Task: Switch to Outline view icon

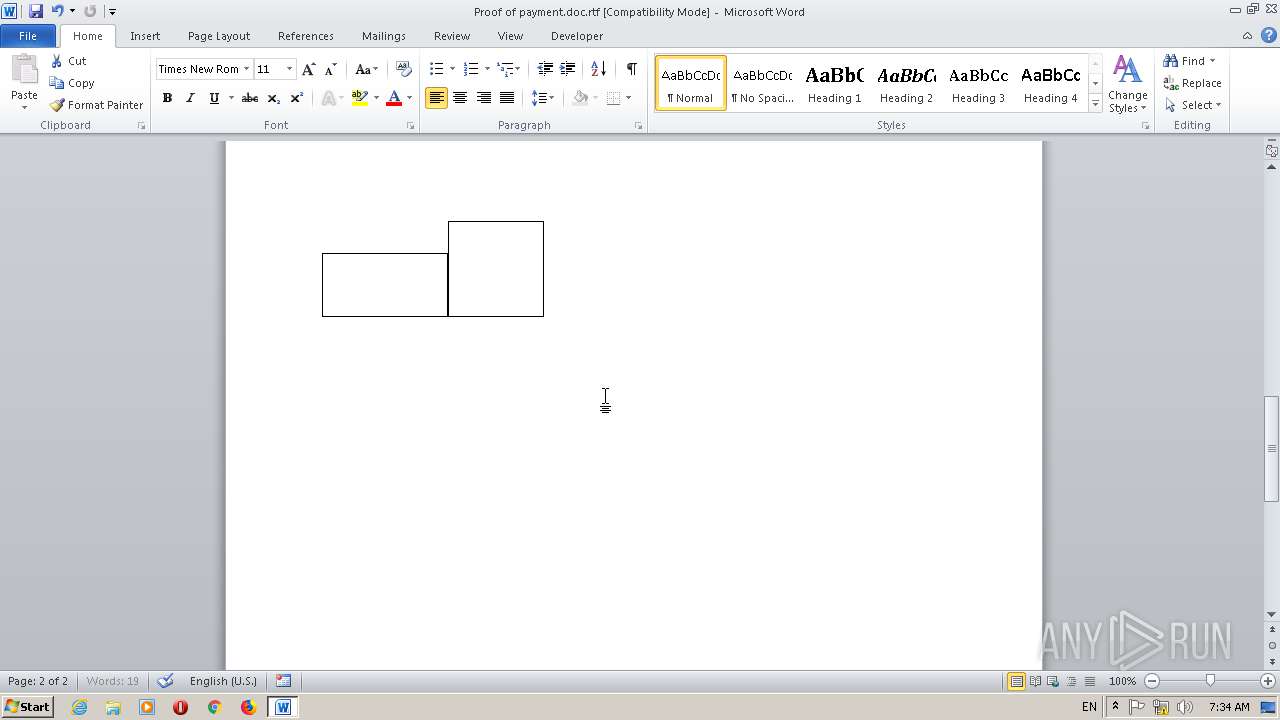Action: click(1071, 681)
